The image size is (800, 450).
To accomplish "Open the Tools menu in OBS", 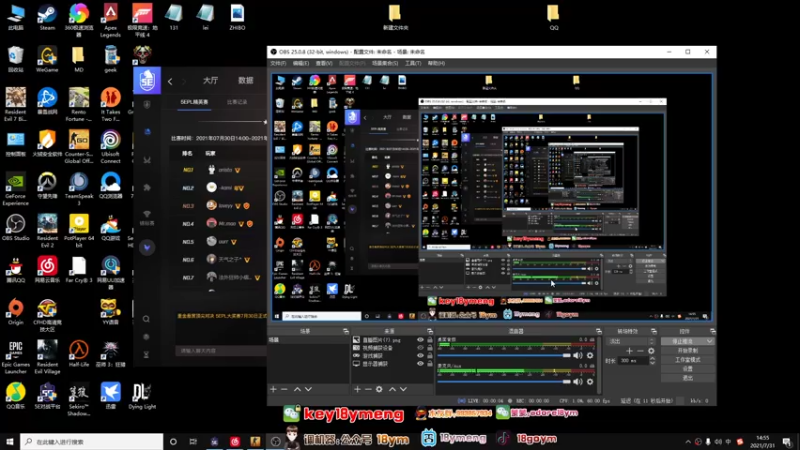I will 413,63.
